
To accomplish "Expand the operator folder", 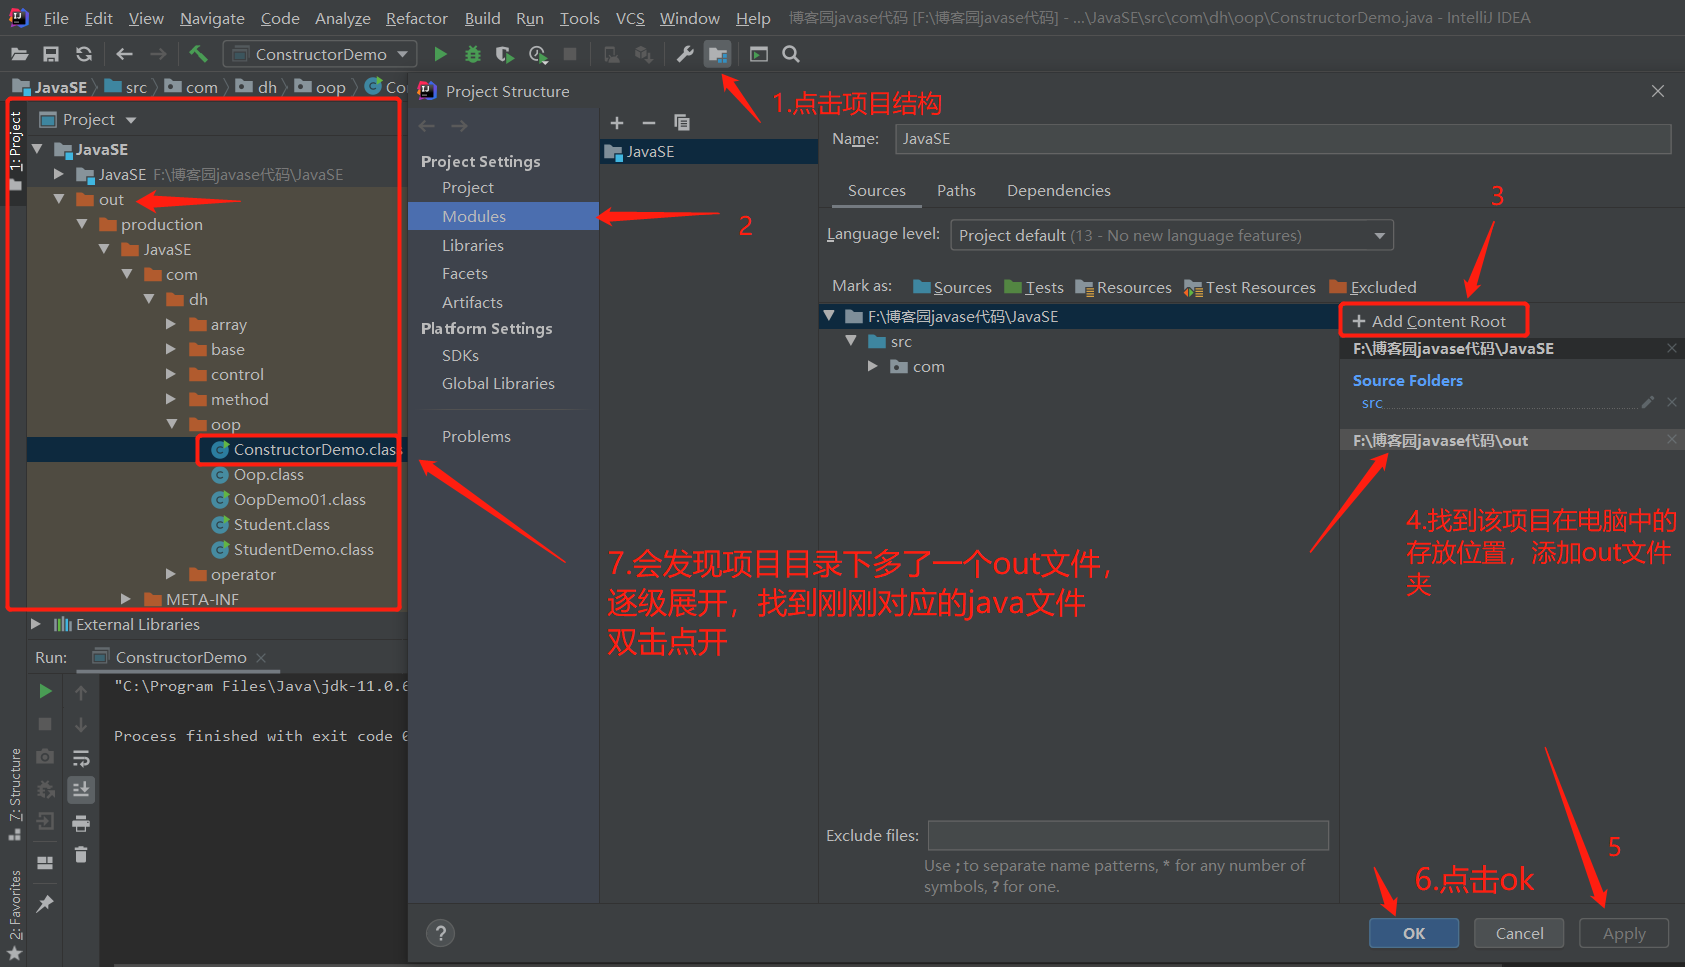I will [170, 574].
